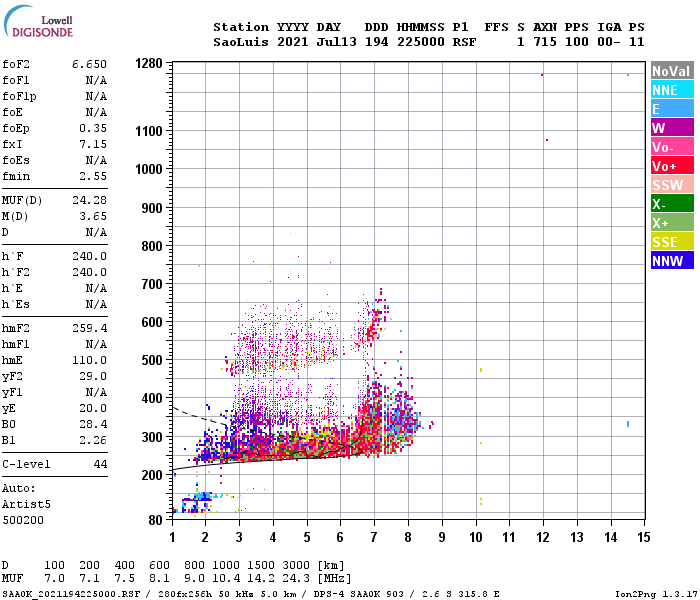The image size is (700, 600).
Task: Click the B0 value 28.4
Action: [x=93, y=424]
